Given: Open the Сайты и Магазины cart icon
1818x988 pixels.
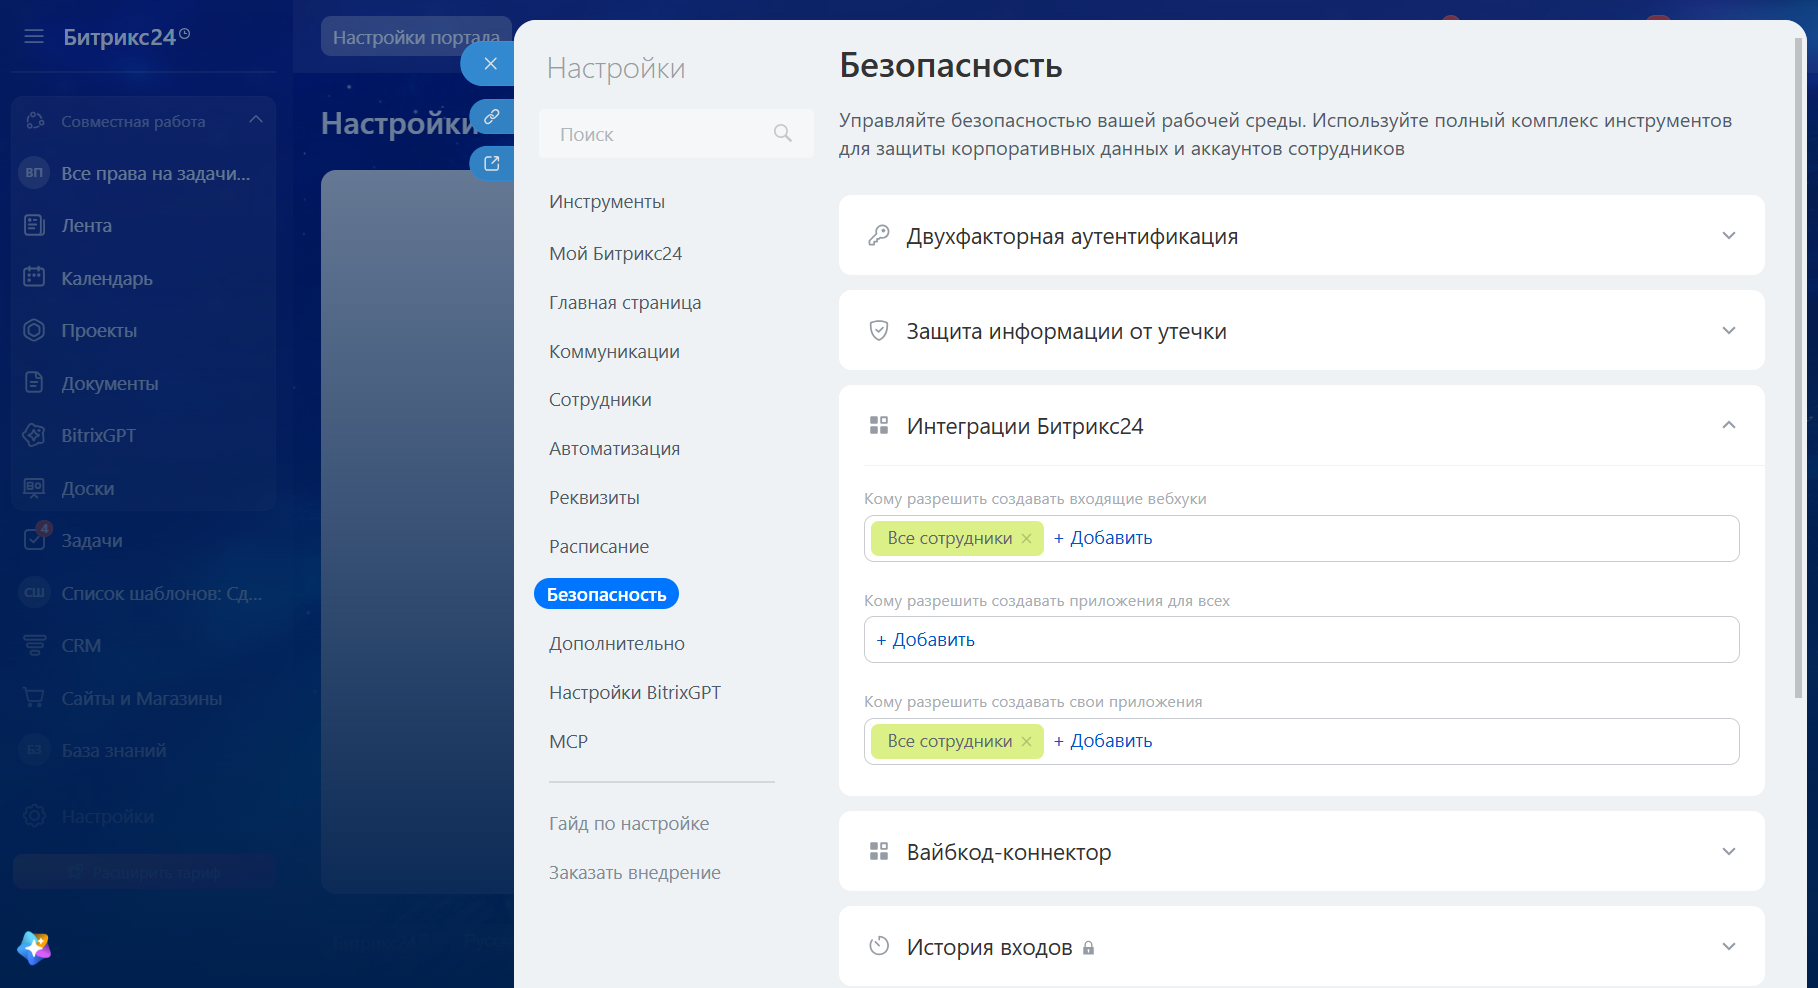Looking at the screenshot, I should 34,698.
